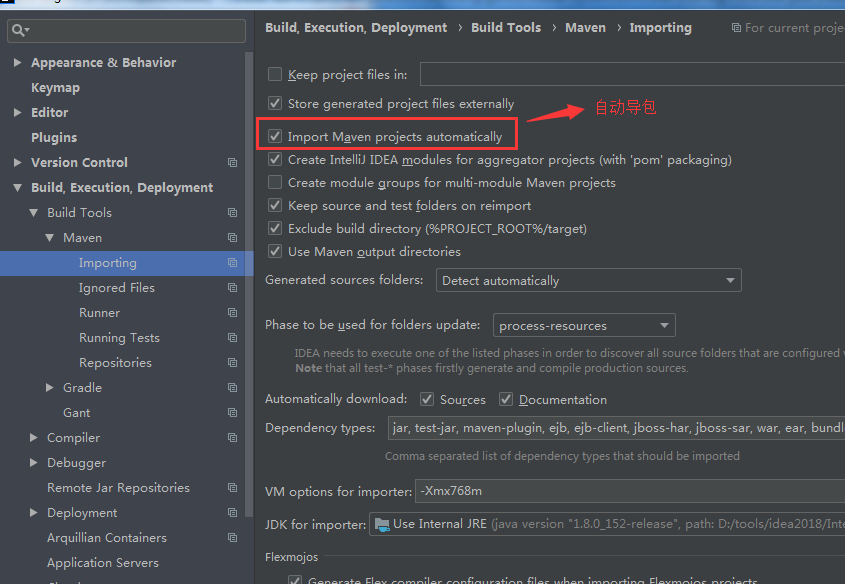Open Application Servers settings
This screenshot has height=584, width=845.
[103, 562]
